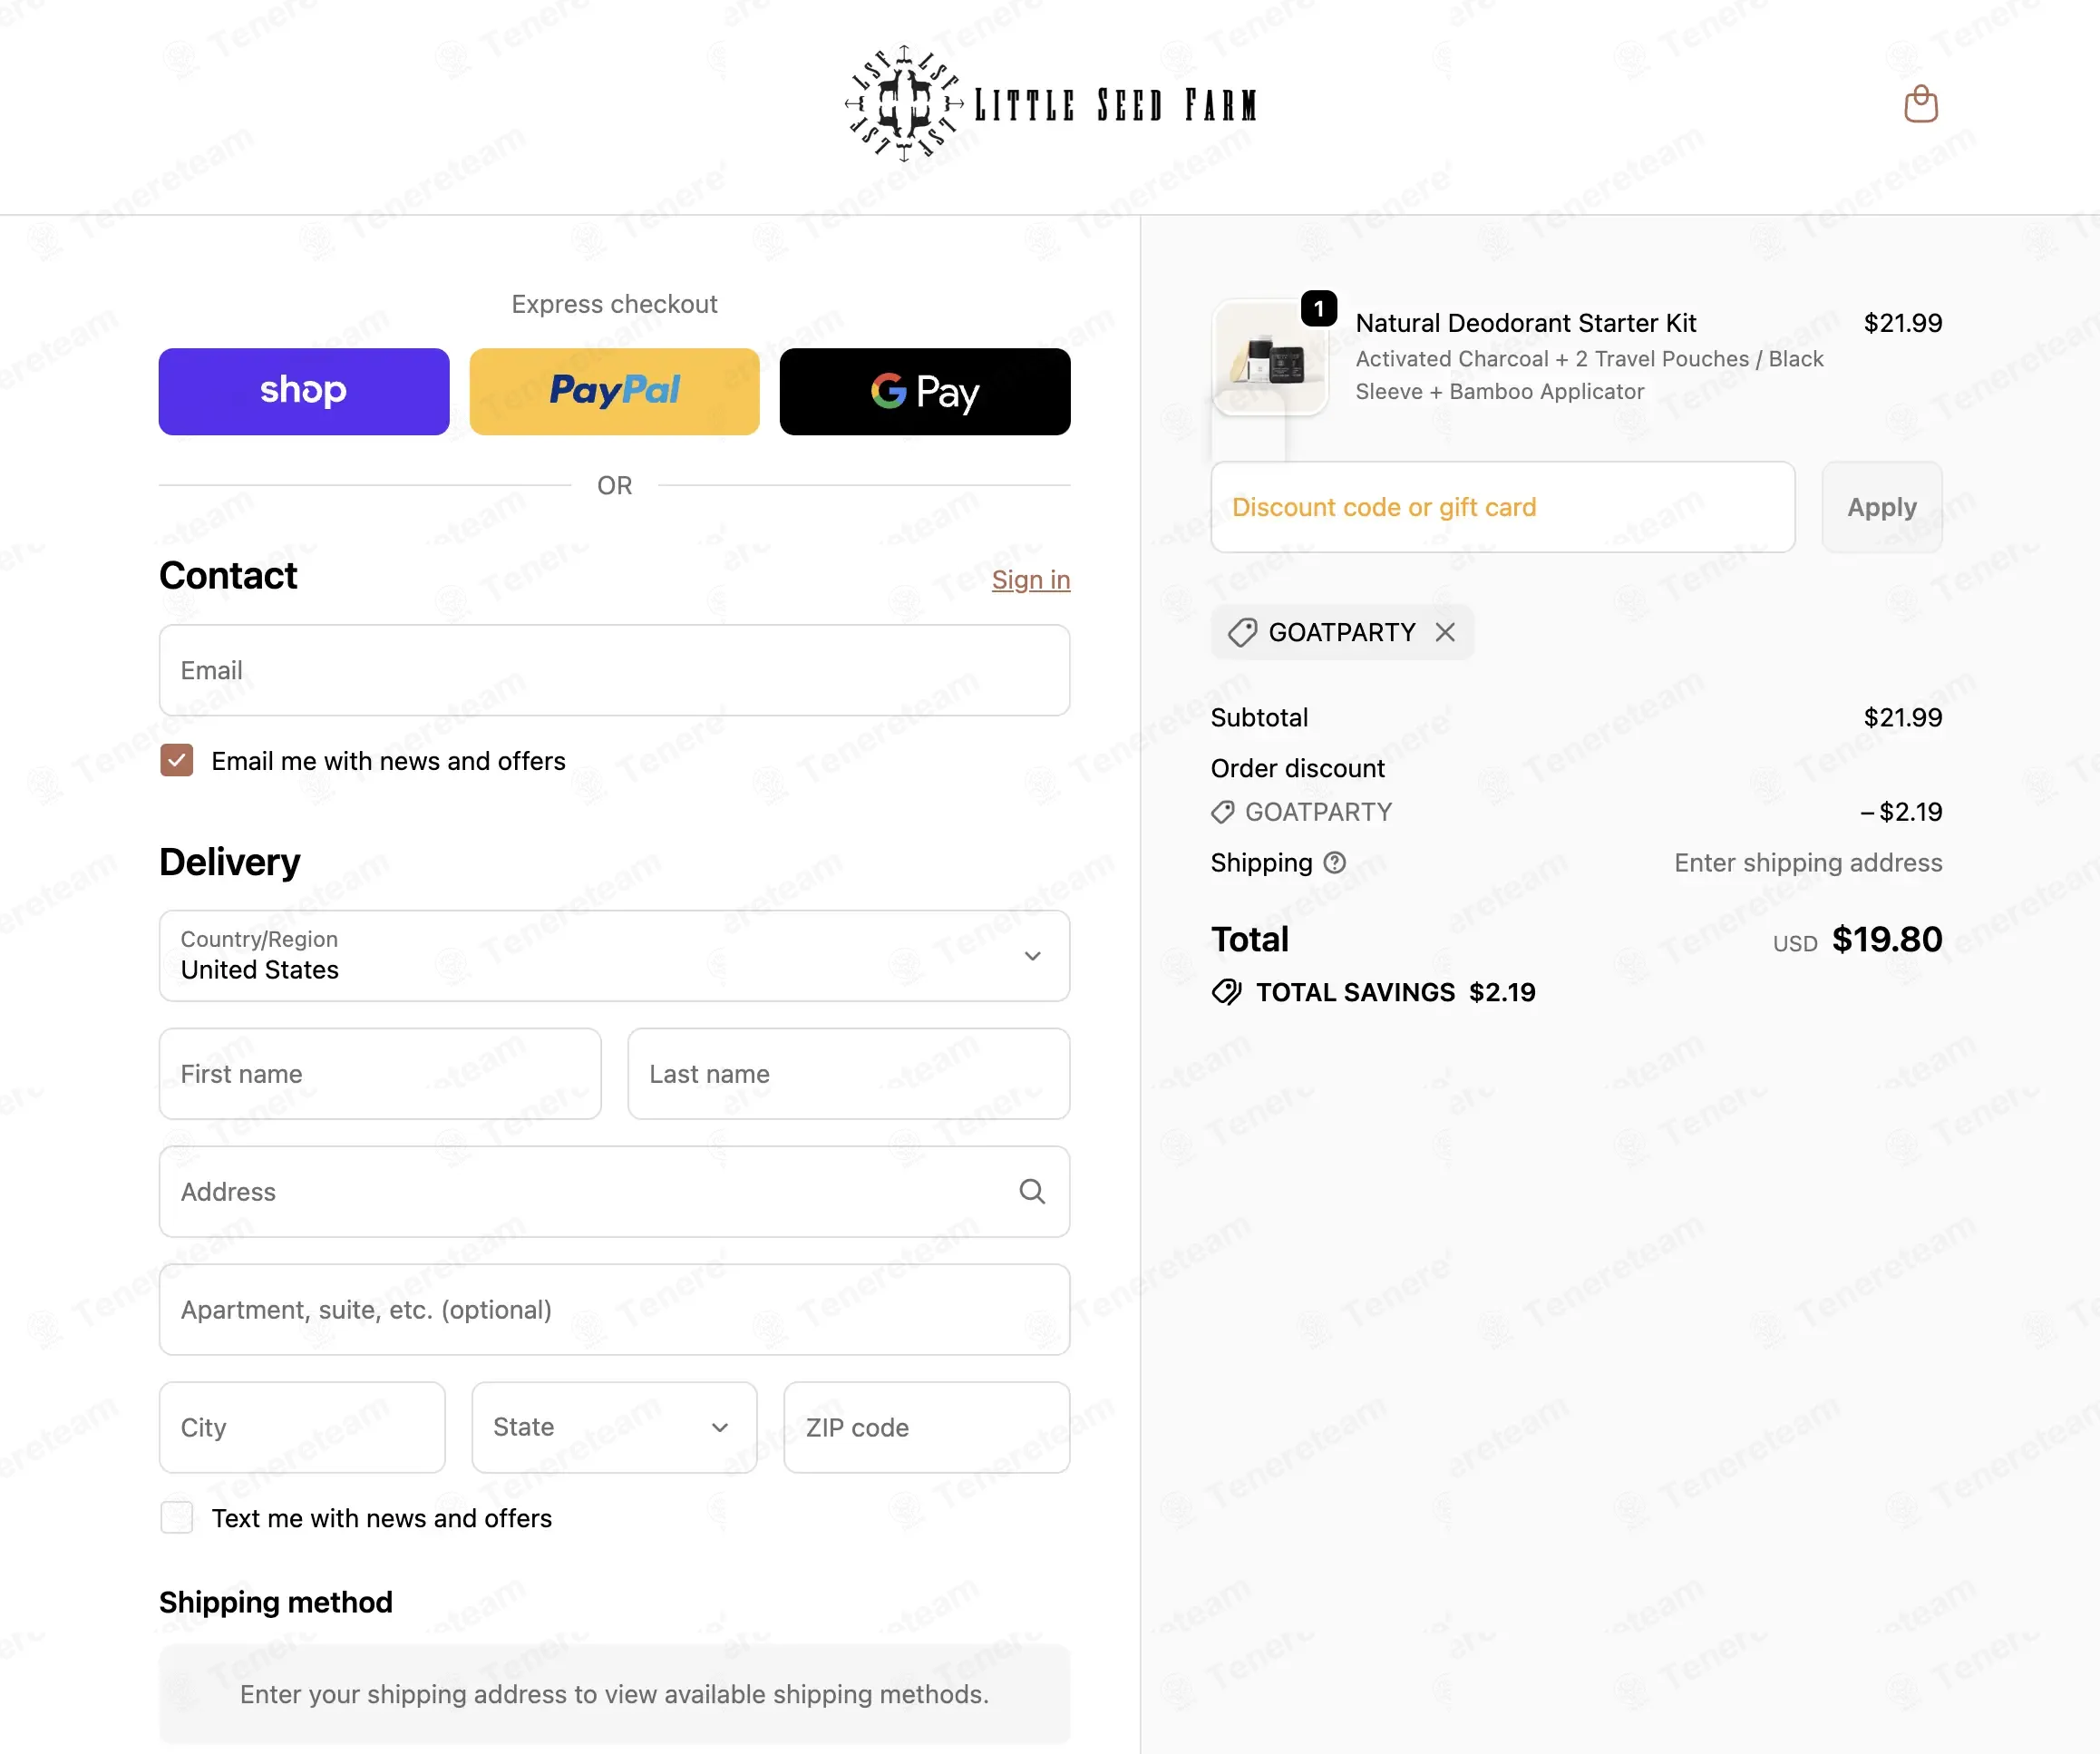Click the Total Savings tag icon
The height and width of the screenshot is (1754, 2100).
coord(1227,992)
